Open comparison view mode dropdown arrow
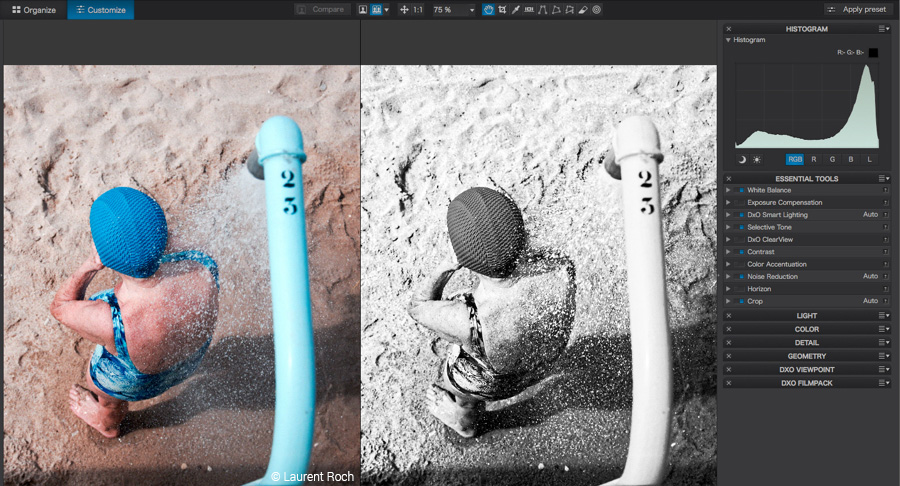 (386, 10)
